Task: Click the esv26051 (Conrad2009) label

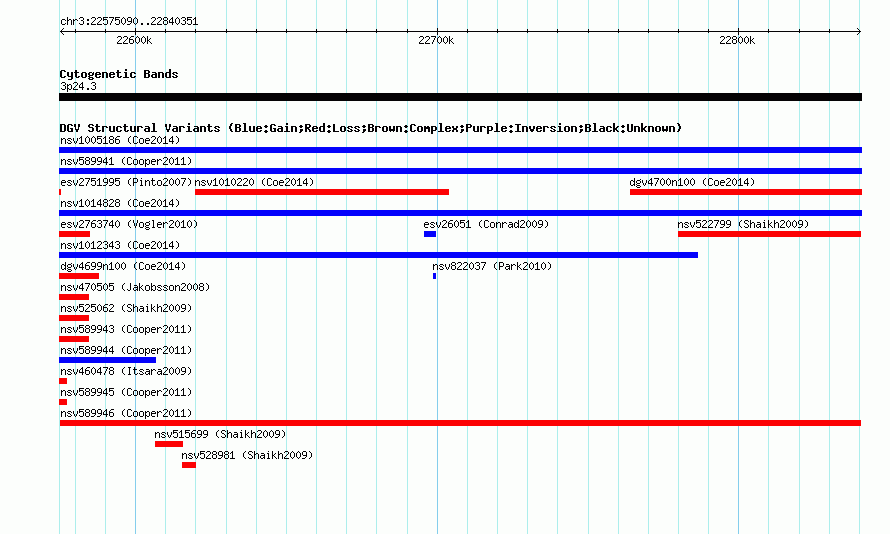Action: coord(486,224)
